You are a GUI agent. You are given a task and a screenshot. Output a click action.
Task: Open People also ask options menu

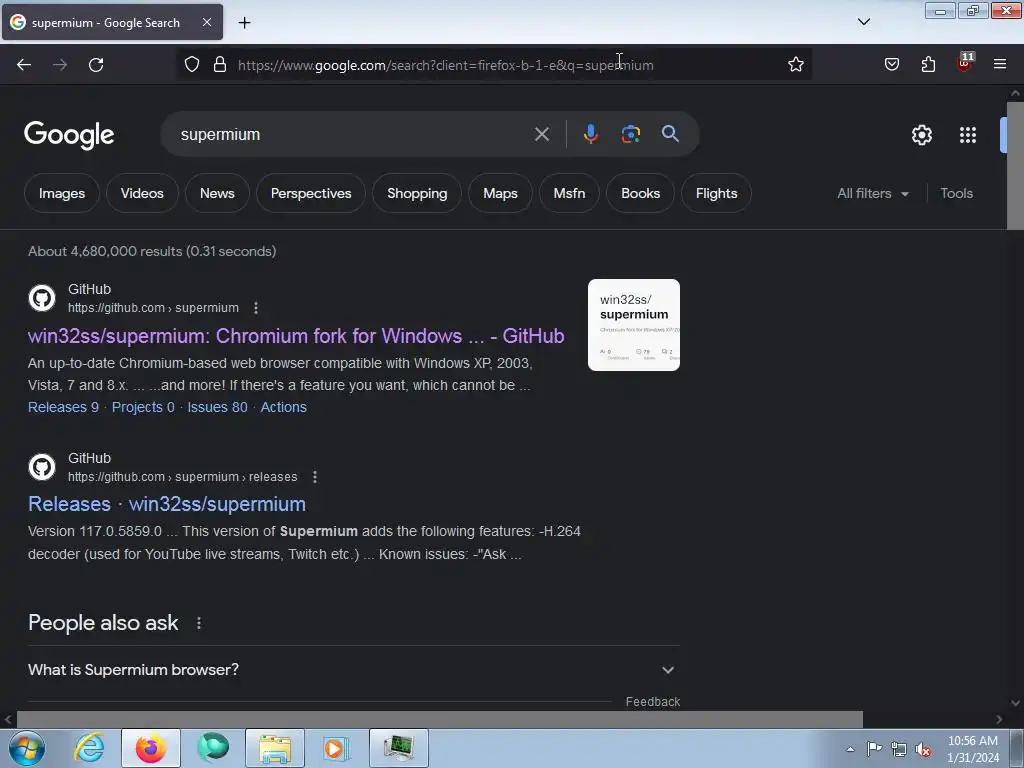[x=199, y=623]
